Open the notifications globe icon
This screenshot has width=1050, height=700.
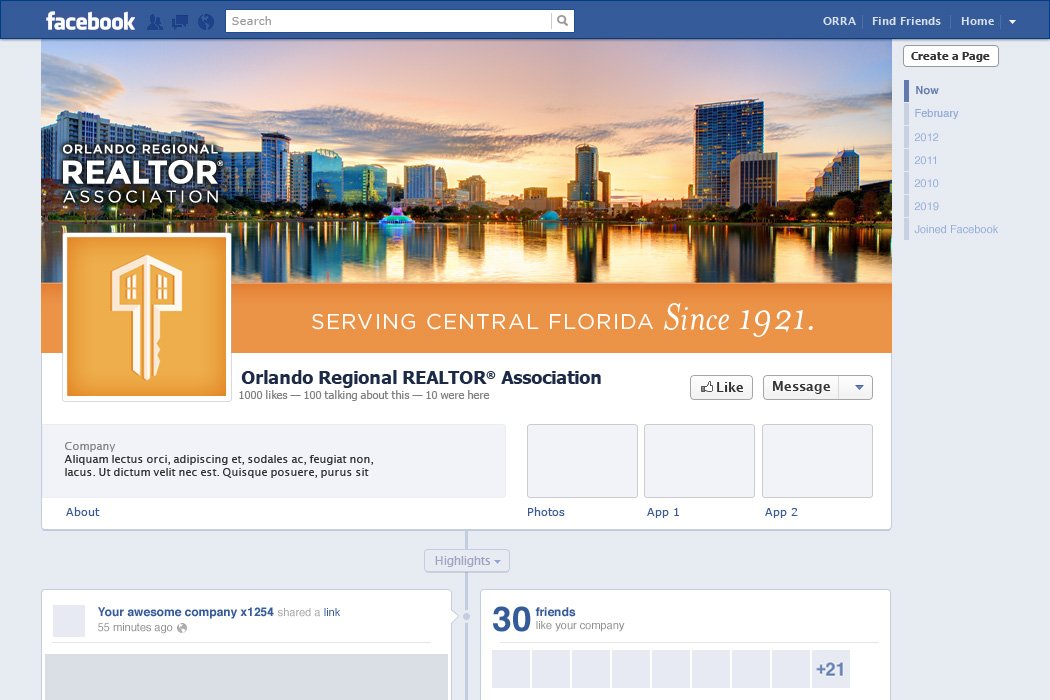click(206, 22)
